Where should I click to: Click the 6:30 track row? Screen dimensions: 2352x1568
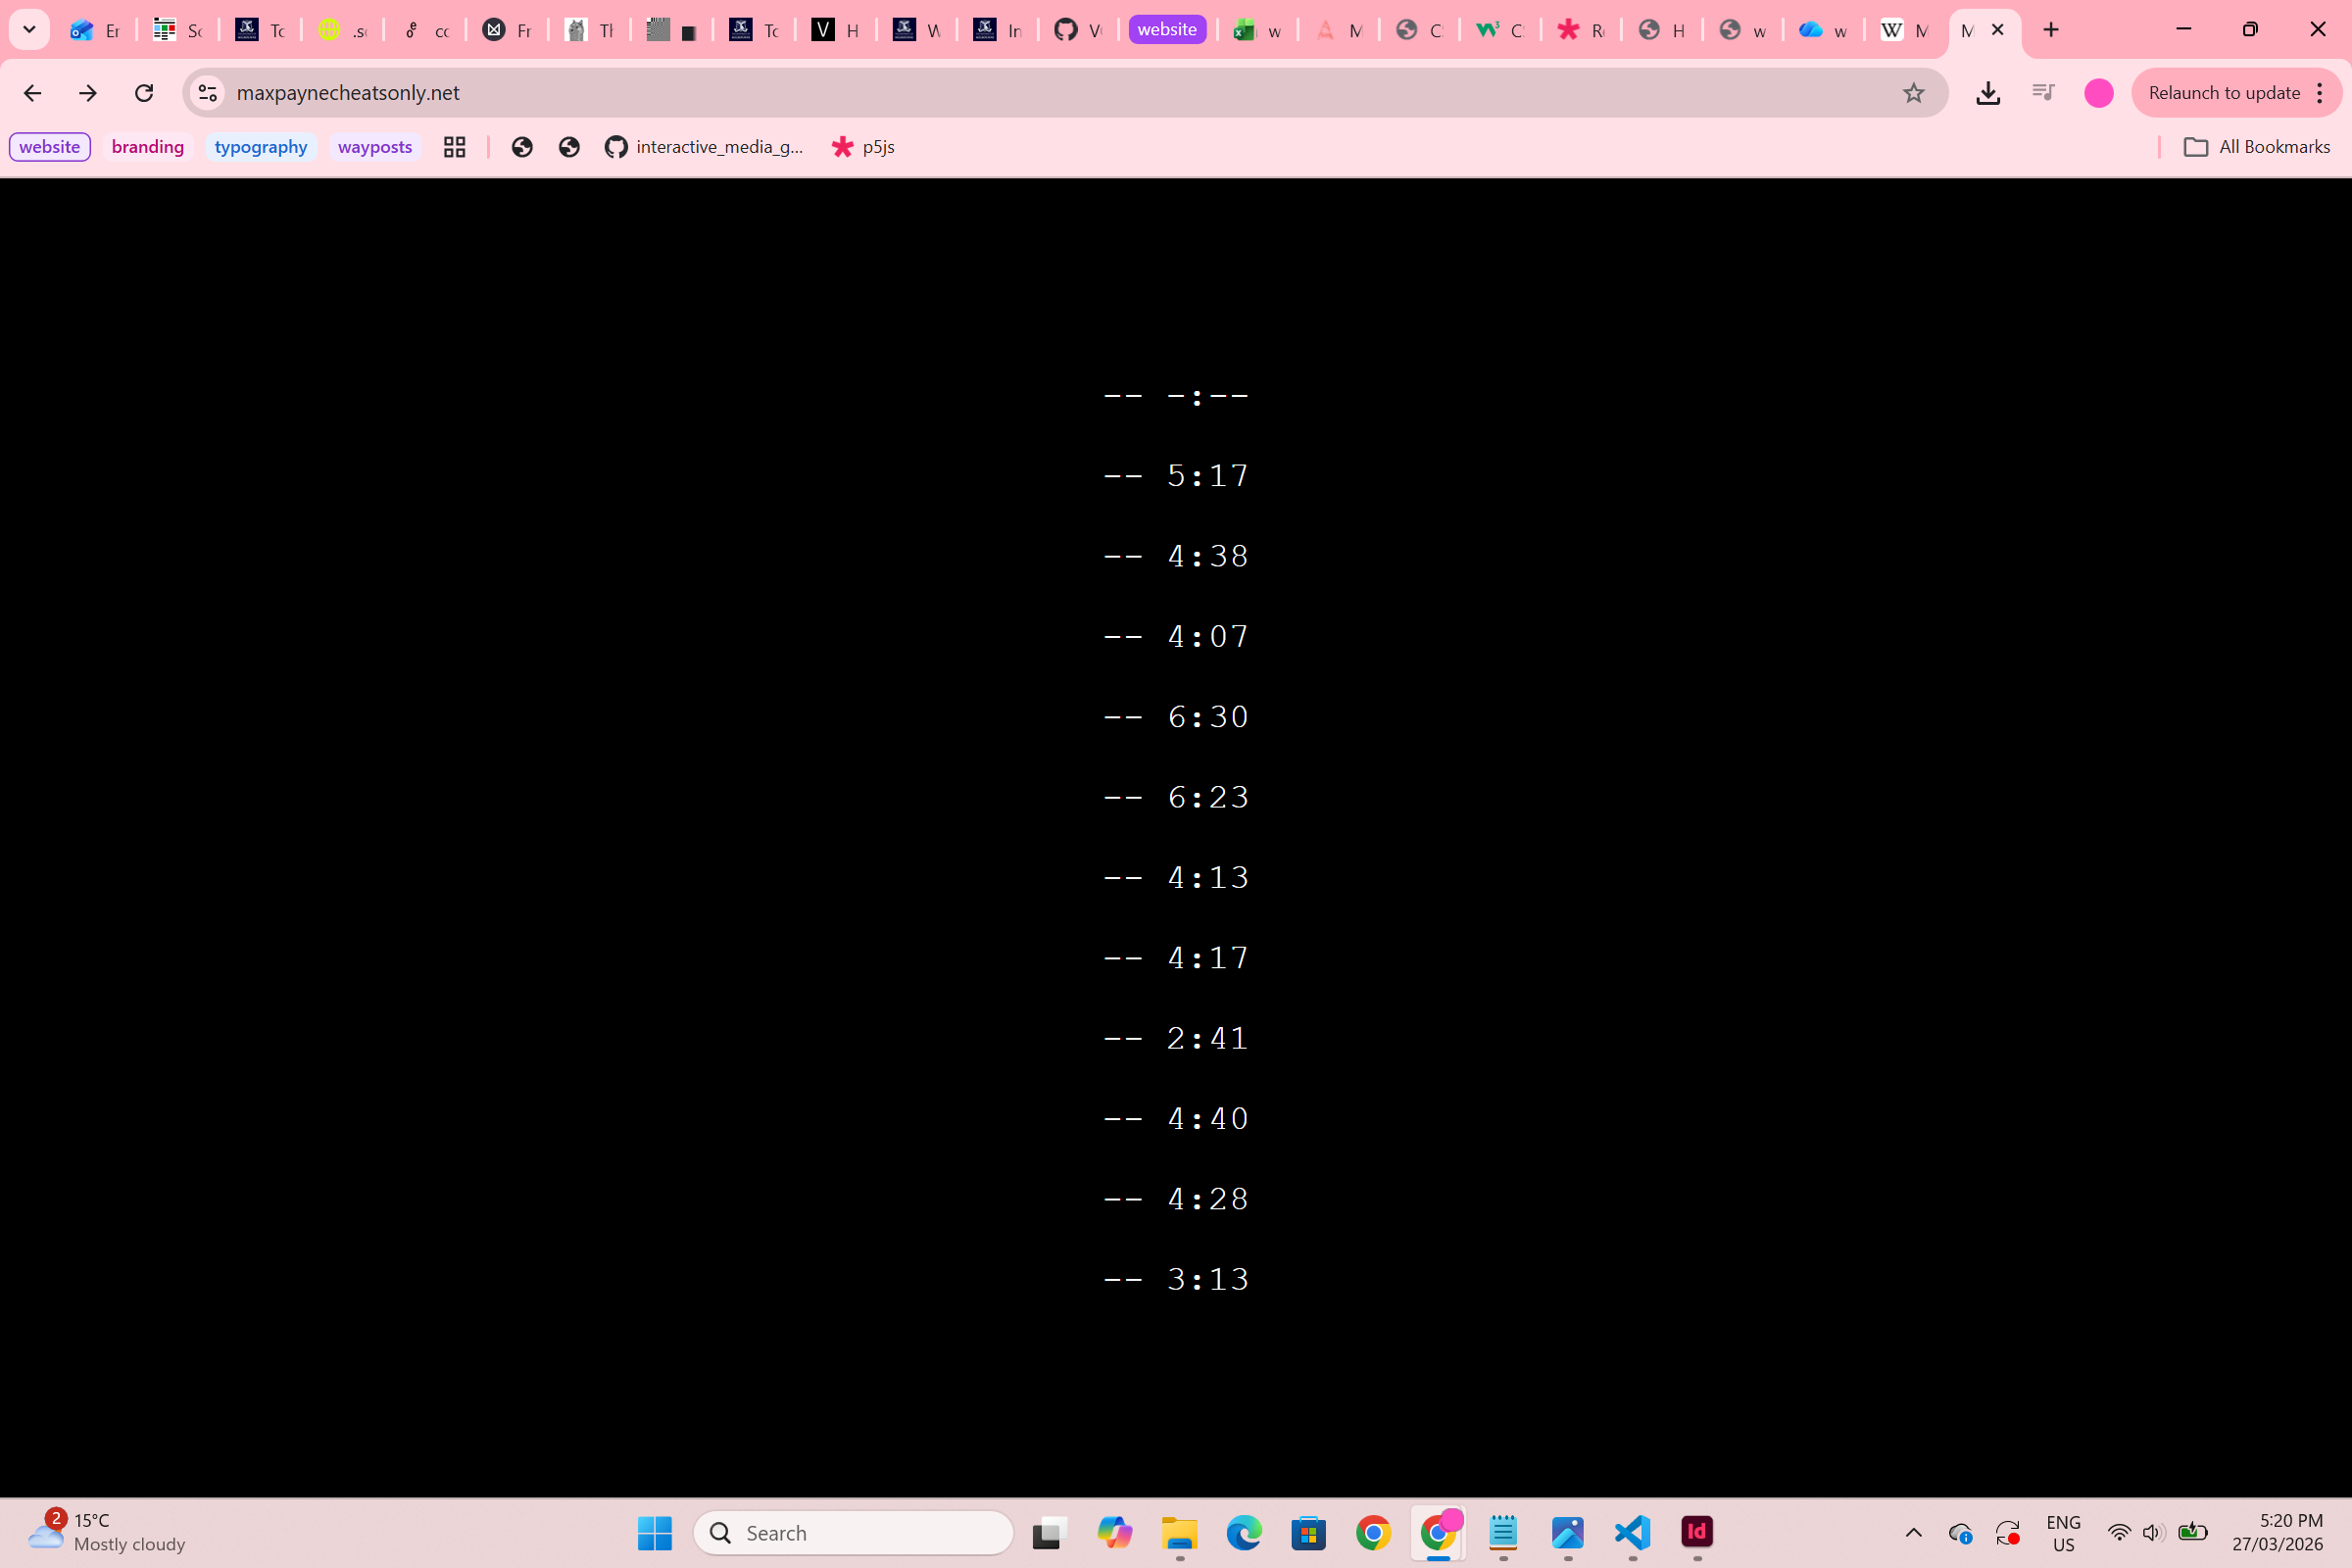[x=1176, y=717]
